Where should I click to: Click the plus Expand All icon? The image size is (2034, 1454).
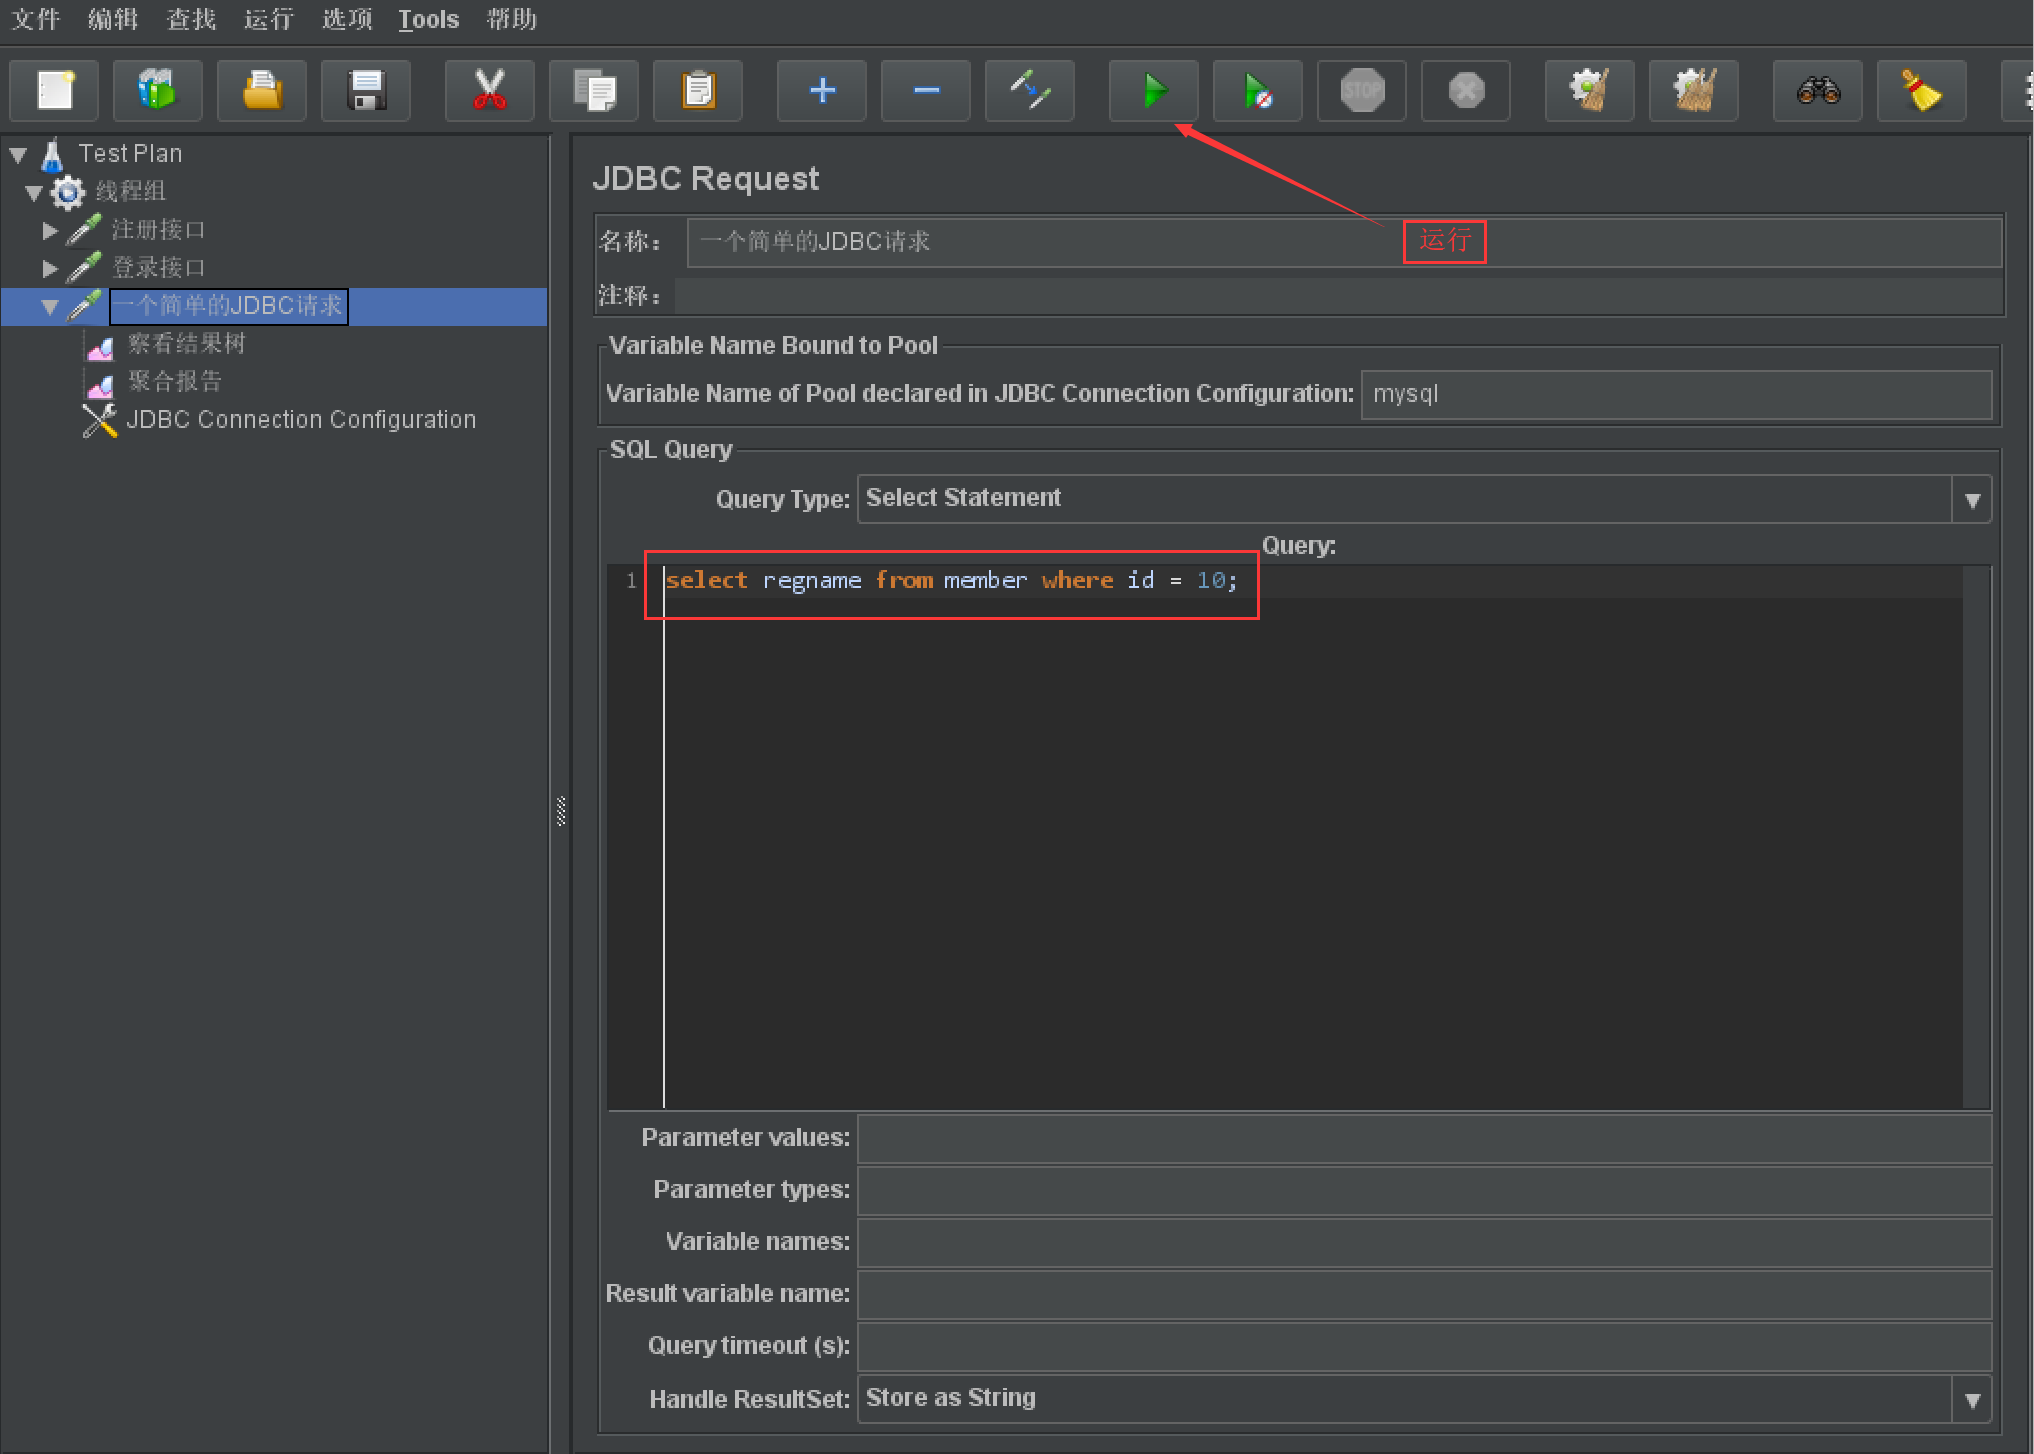(822, 91)
